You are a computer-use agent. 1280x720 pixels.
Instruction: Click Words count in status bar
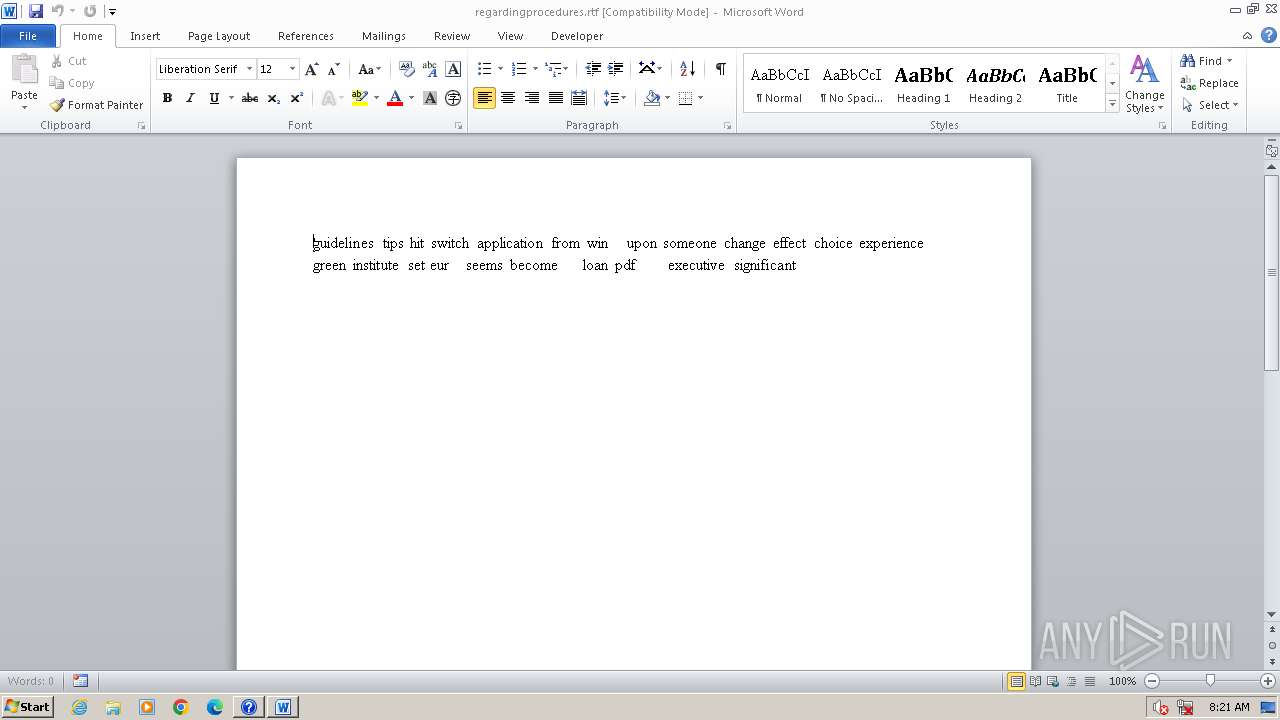coord(31,681)
